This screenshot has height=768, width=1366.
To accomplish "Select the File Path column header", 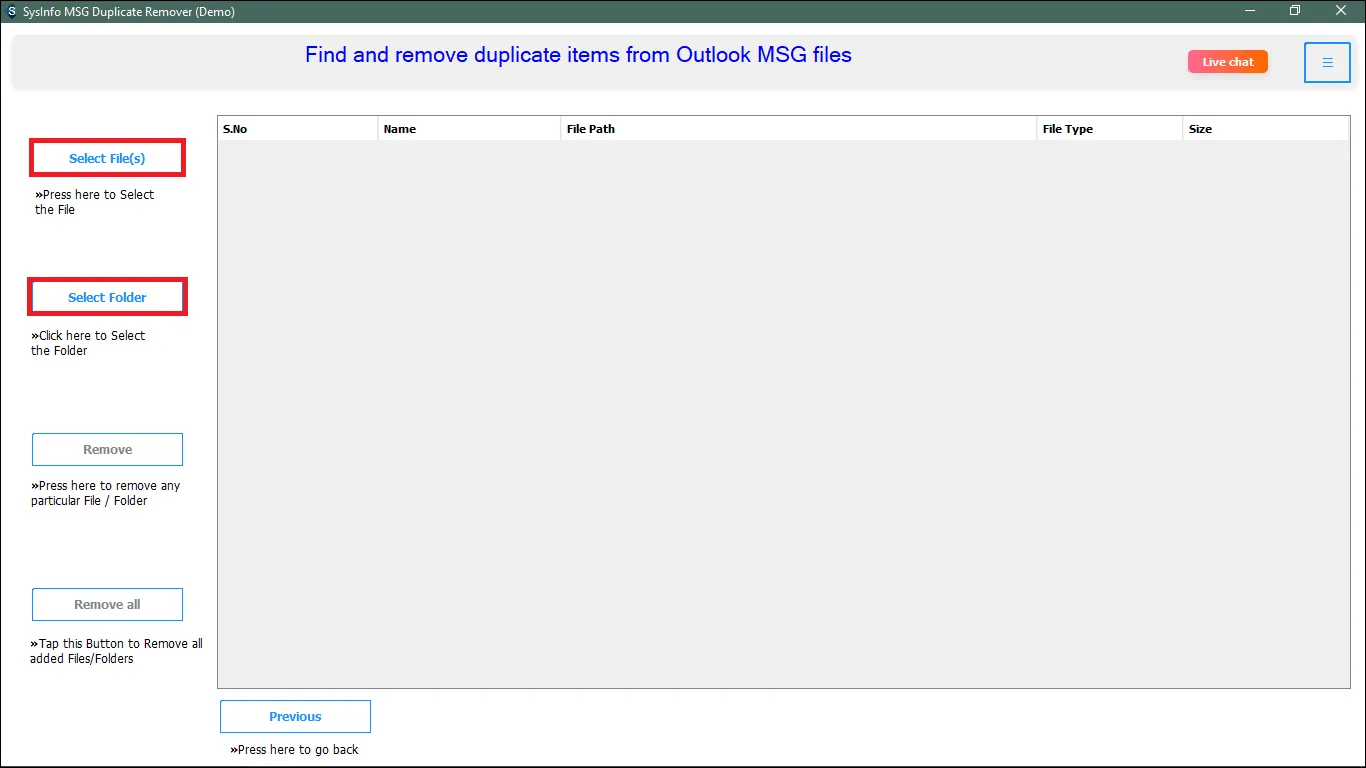I will tap(798, 129).
